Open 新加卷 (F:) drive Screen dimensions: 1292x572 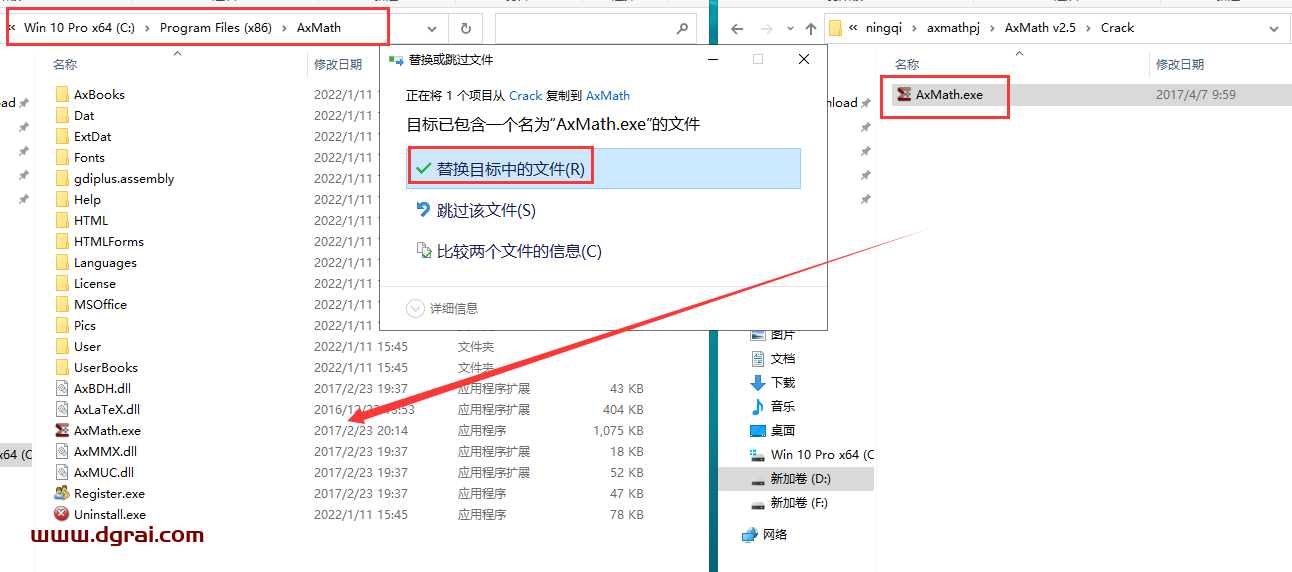(x=800, y=502)
